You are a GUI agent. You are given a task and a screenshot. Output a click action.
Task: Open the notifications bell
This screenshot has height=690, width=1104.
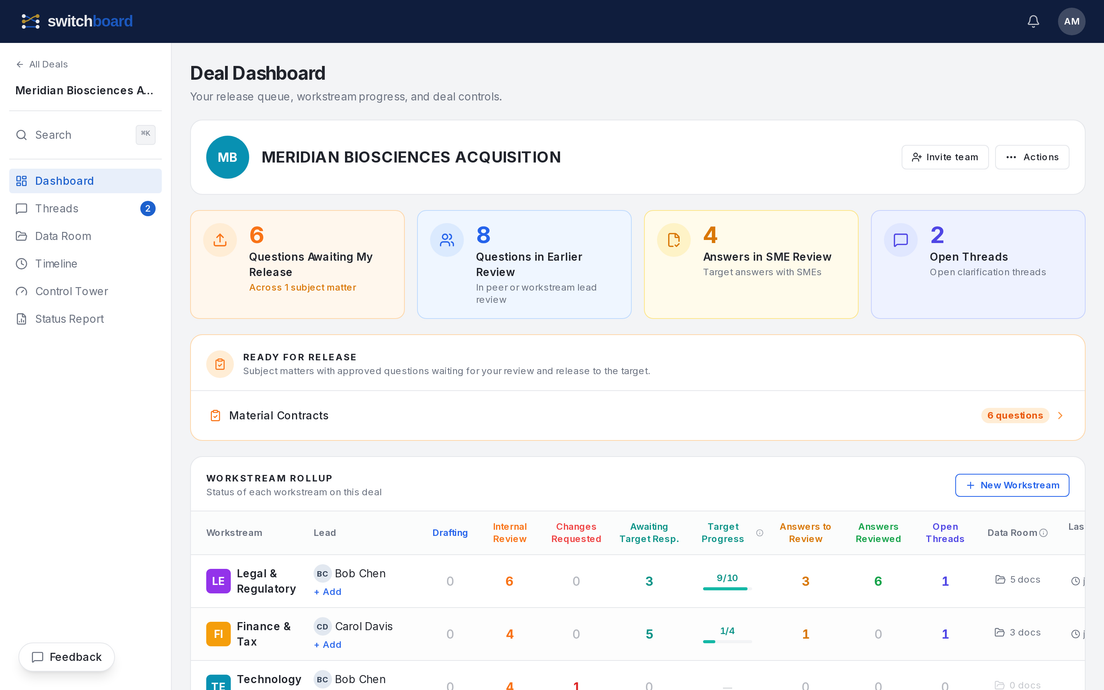click(1033, 21)
